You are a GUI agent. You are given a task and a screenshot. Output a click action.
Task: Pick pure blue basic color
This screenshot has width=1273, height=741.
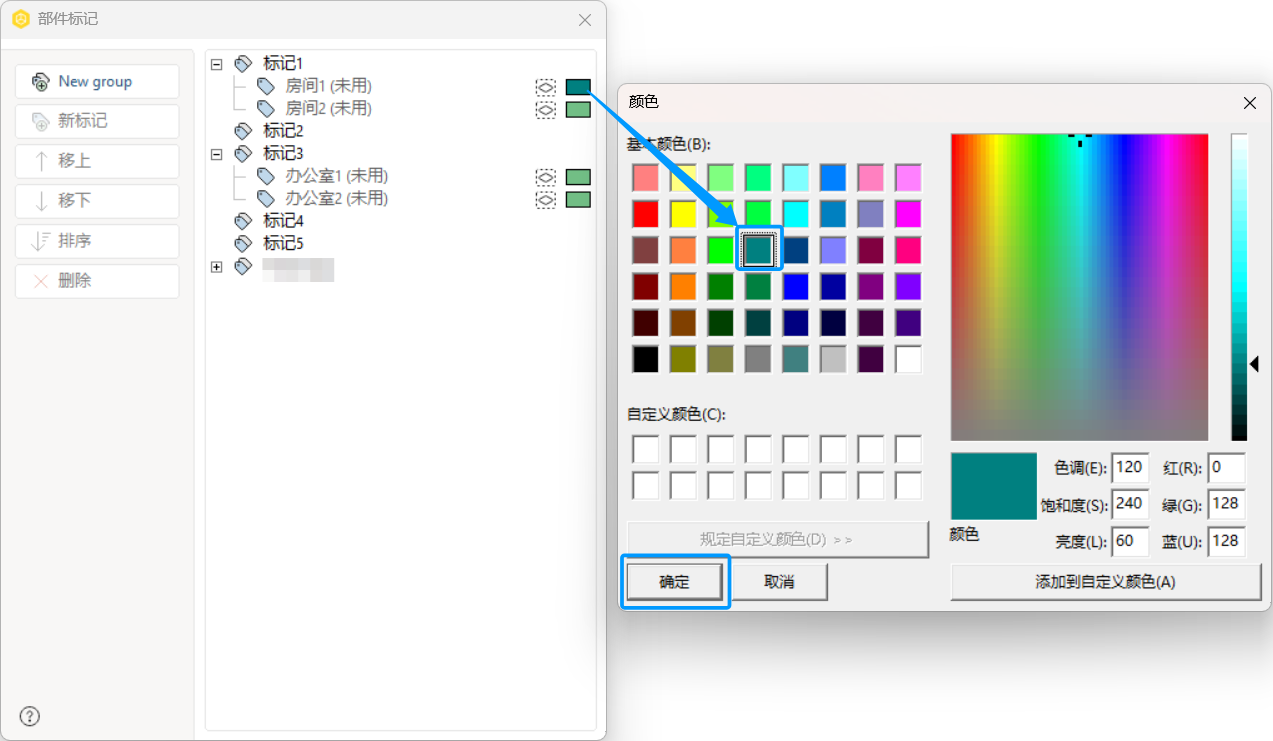[796, 287]
